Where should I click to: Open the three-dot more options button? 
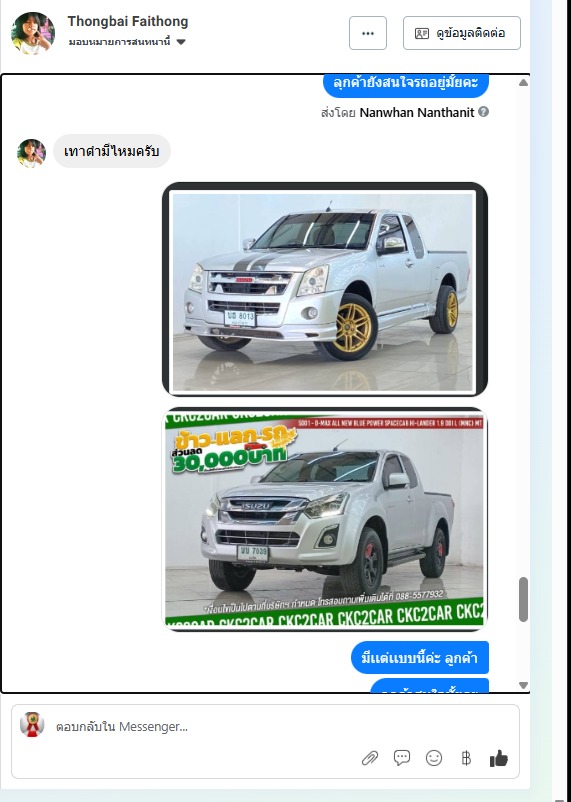click(x=368, y=33)
